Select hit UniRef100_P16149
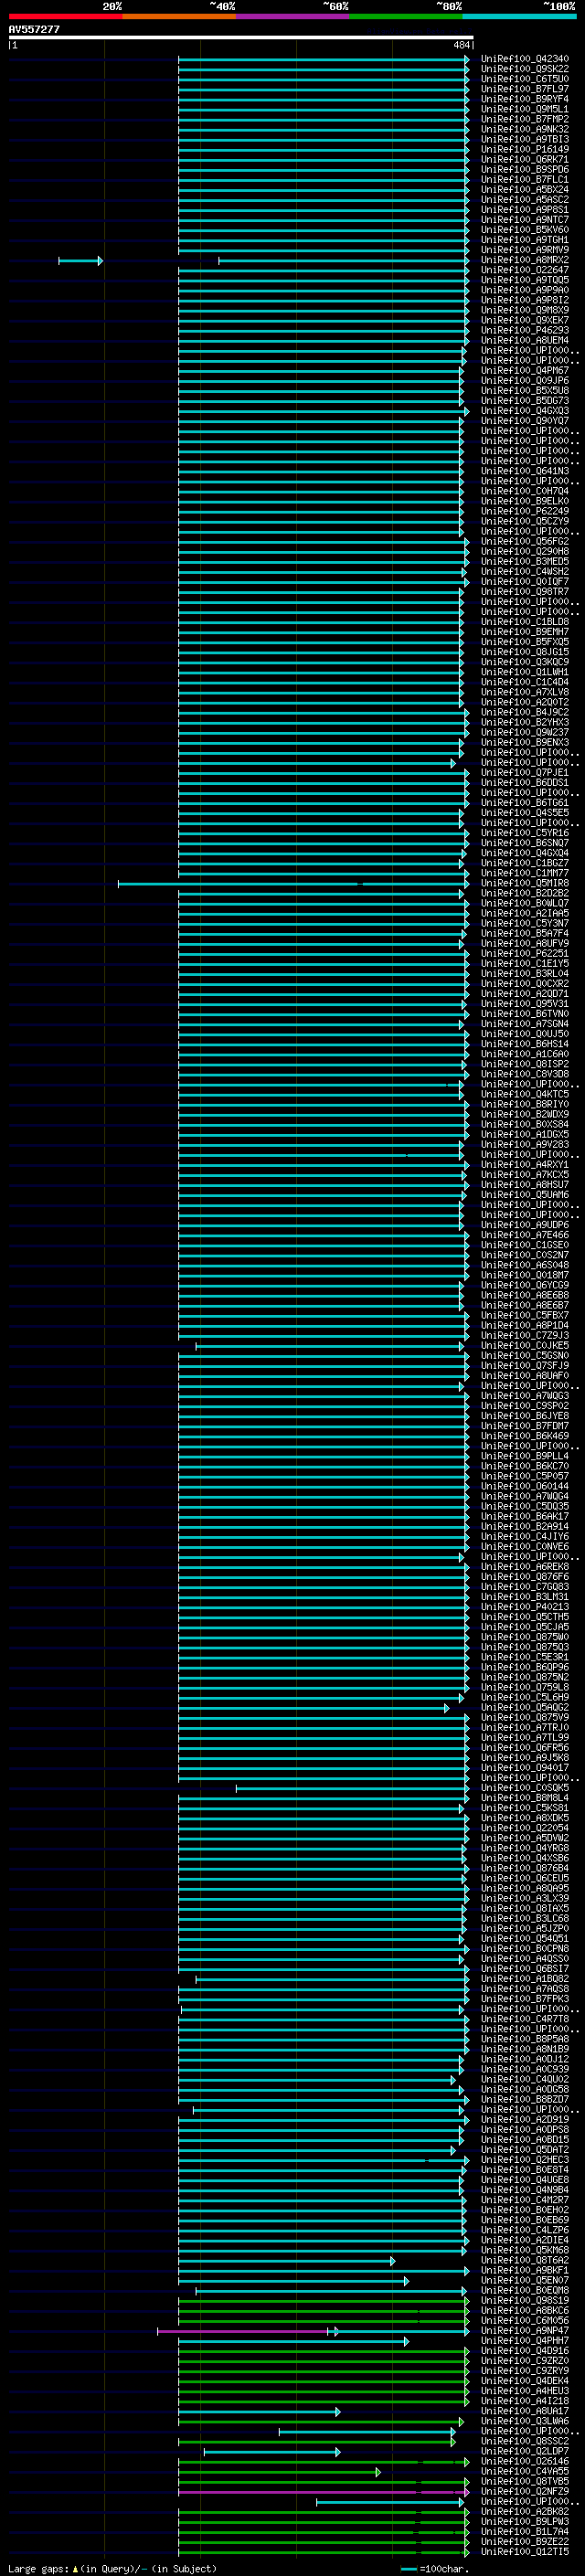 click(x=524, y=149)
